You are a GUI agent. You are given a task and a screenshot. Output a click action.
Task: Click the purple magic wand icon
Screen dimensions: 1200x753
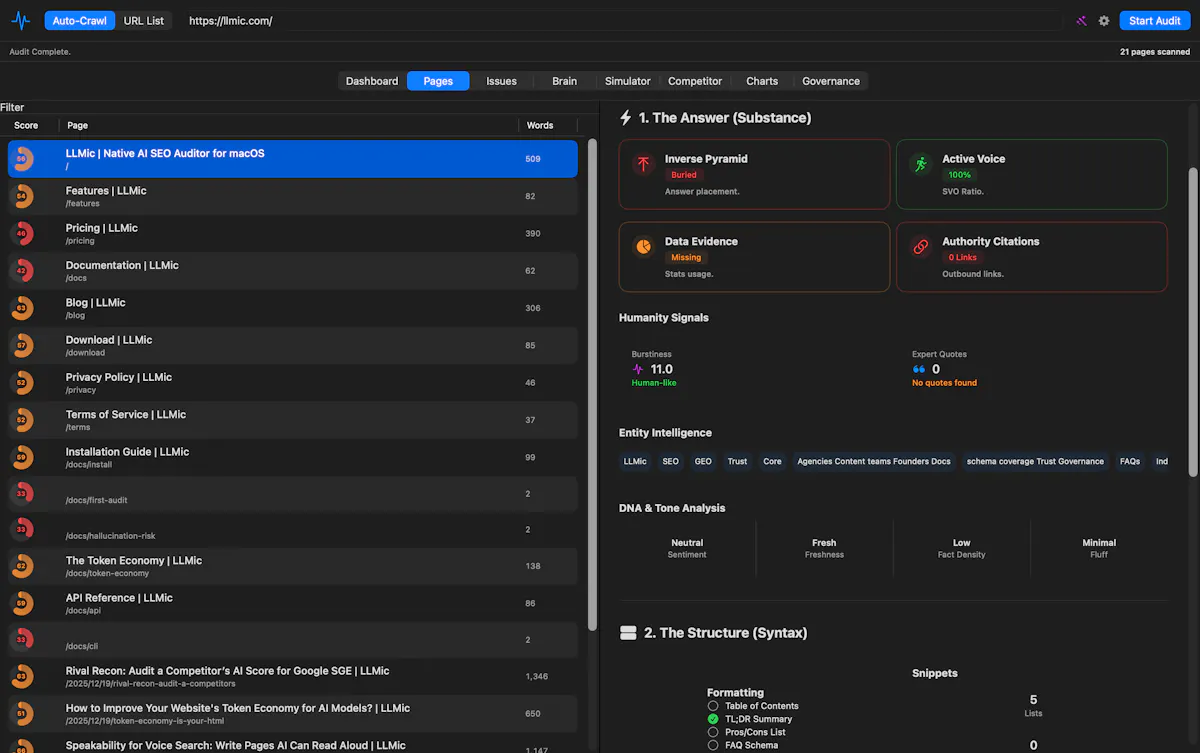(1081, 21)
